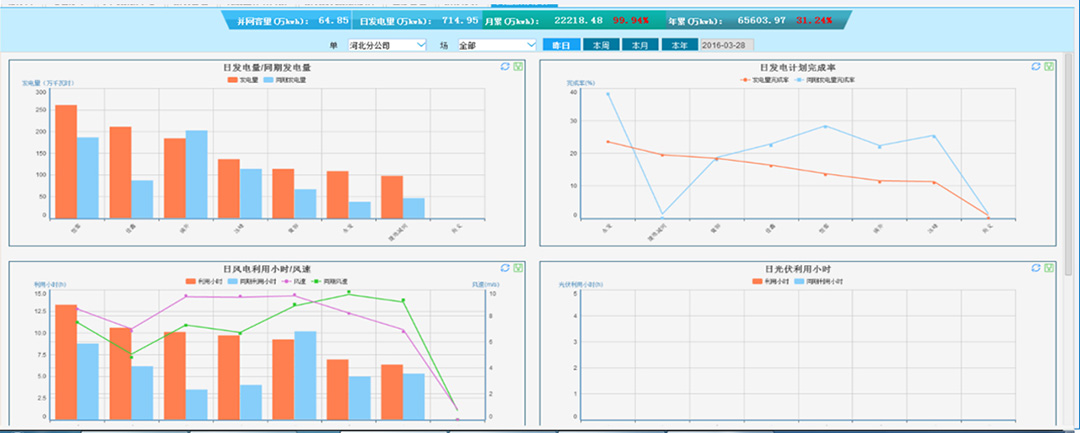Click the 本年 period button
The image size is (1080, 433).
(679, 45)
